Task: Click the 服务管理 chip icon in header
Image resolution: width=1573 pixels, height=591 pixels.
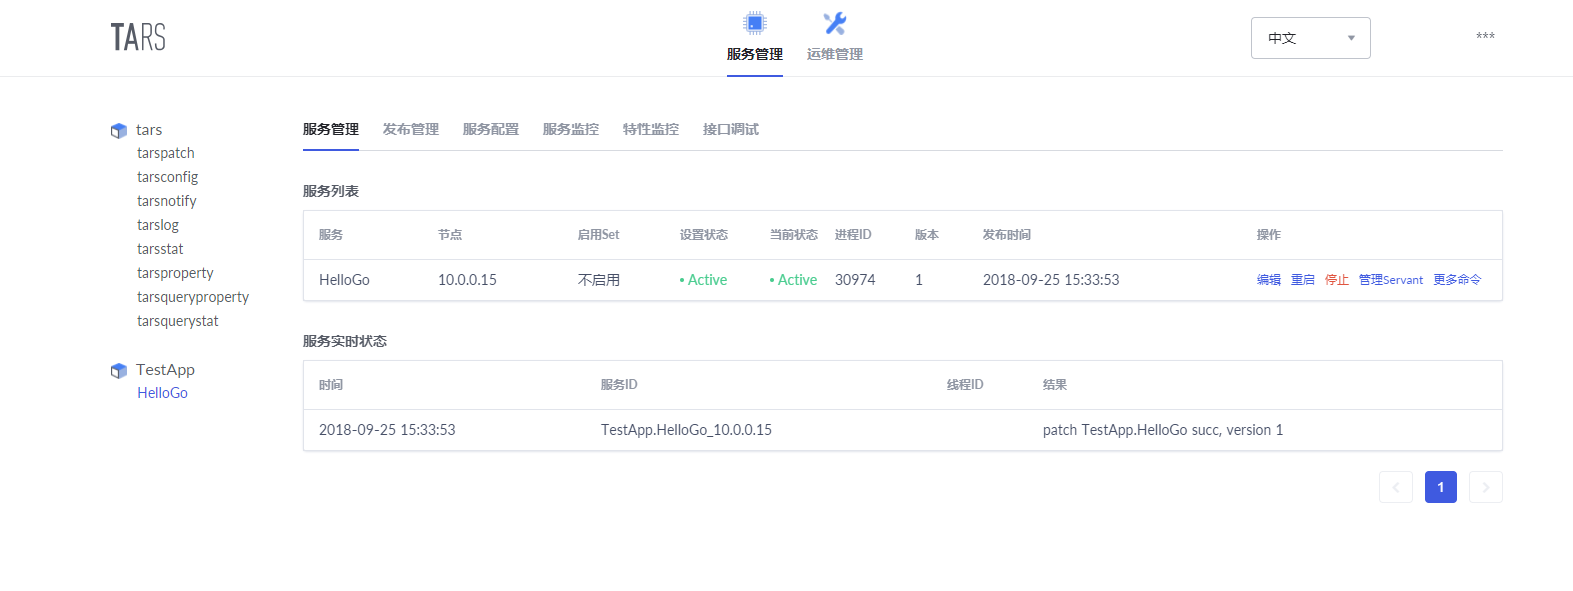Action: click(x=755, y=23)
